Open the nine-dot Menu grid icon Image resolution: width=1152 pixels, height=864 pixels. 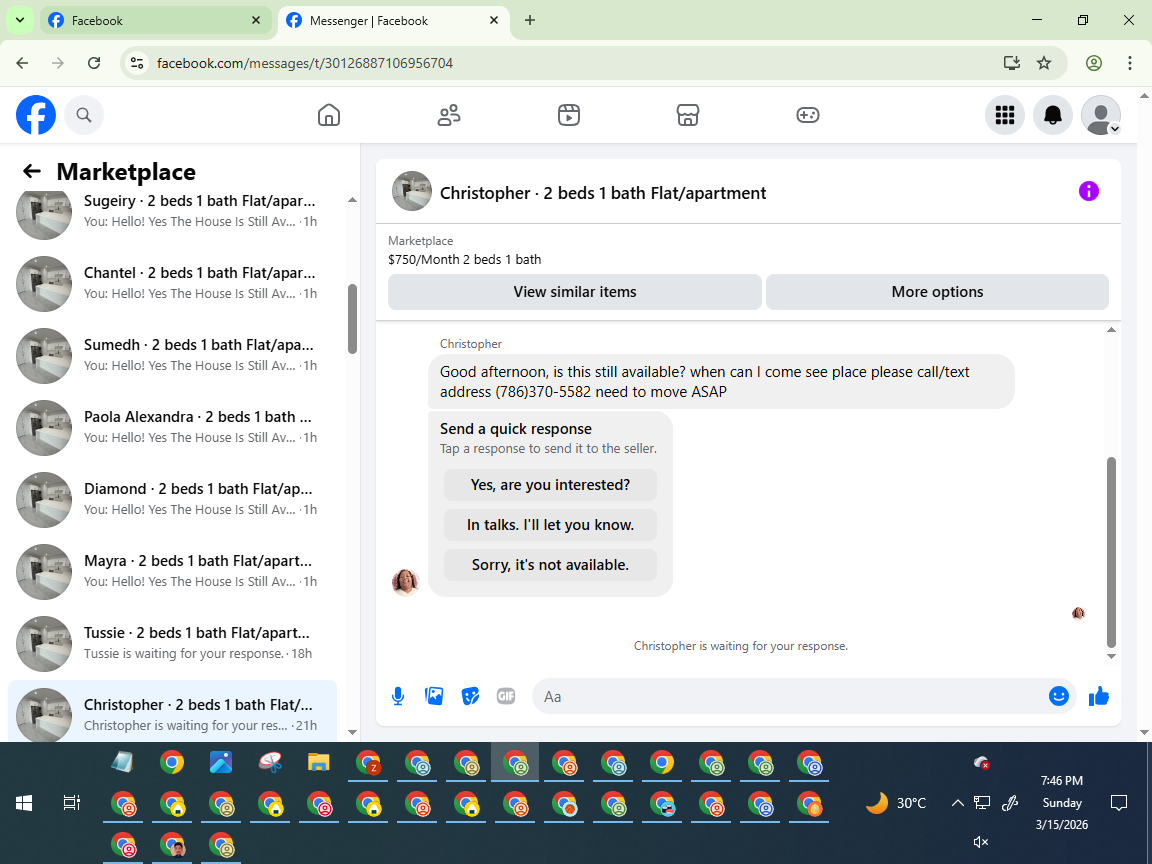coord(1004,115)
